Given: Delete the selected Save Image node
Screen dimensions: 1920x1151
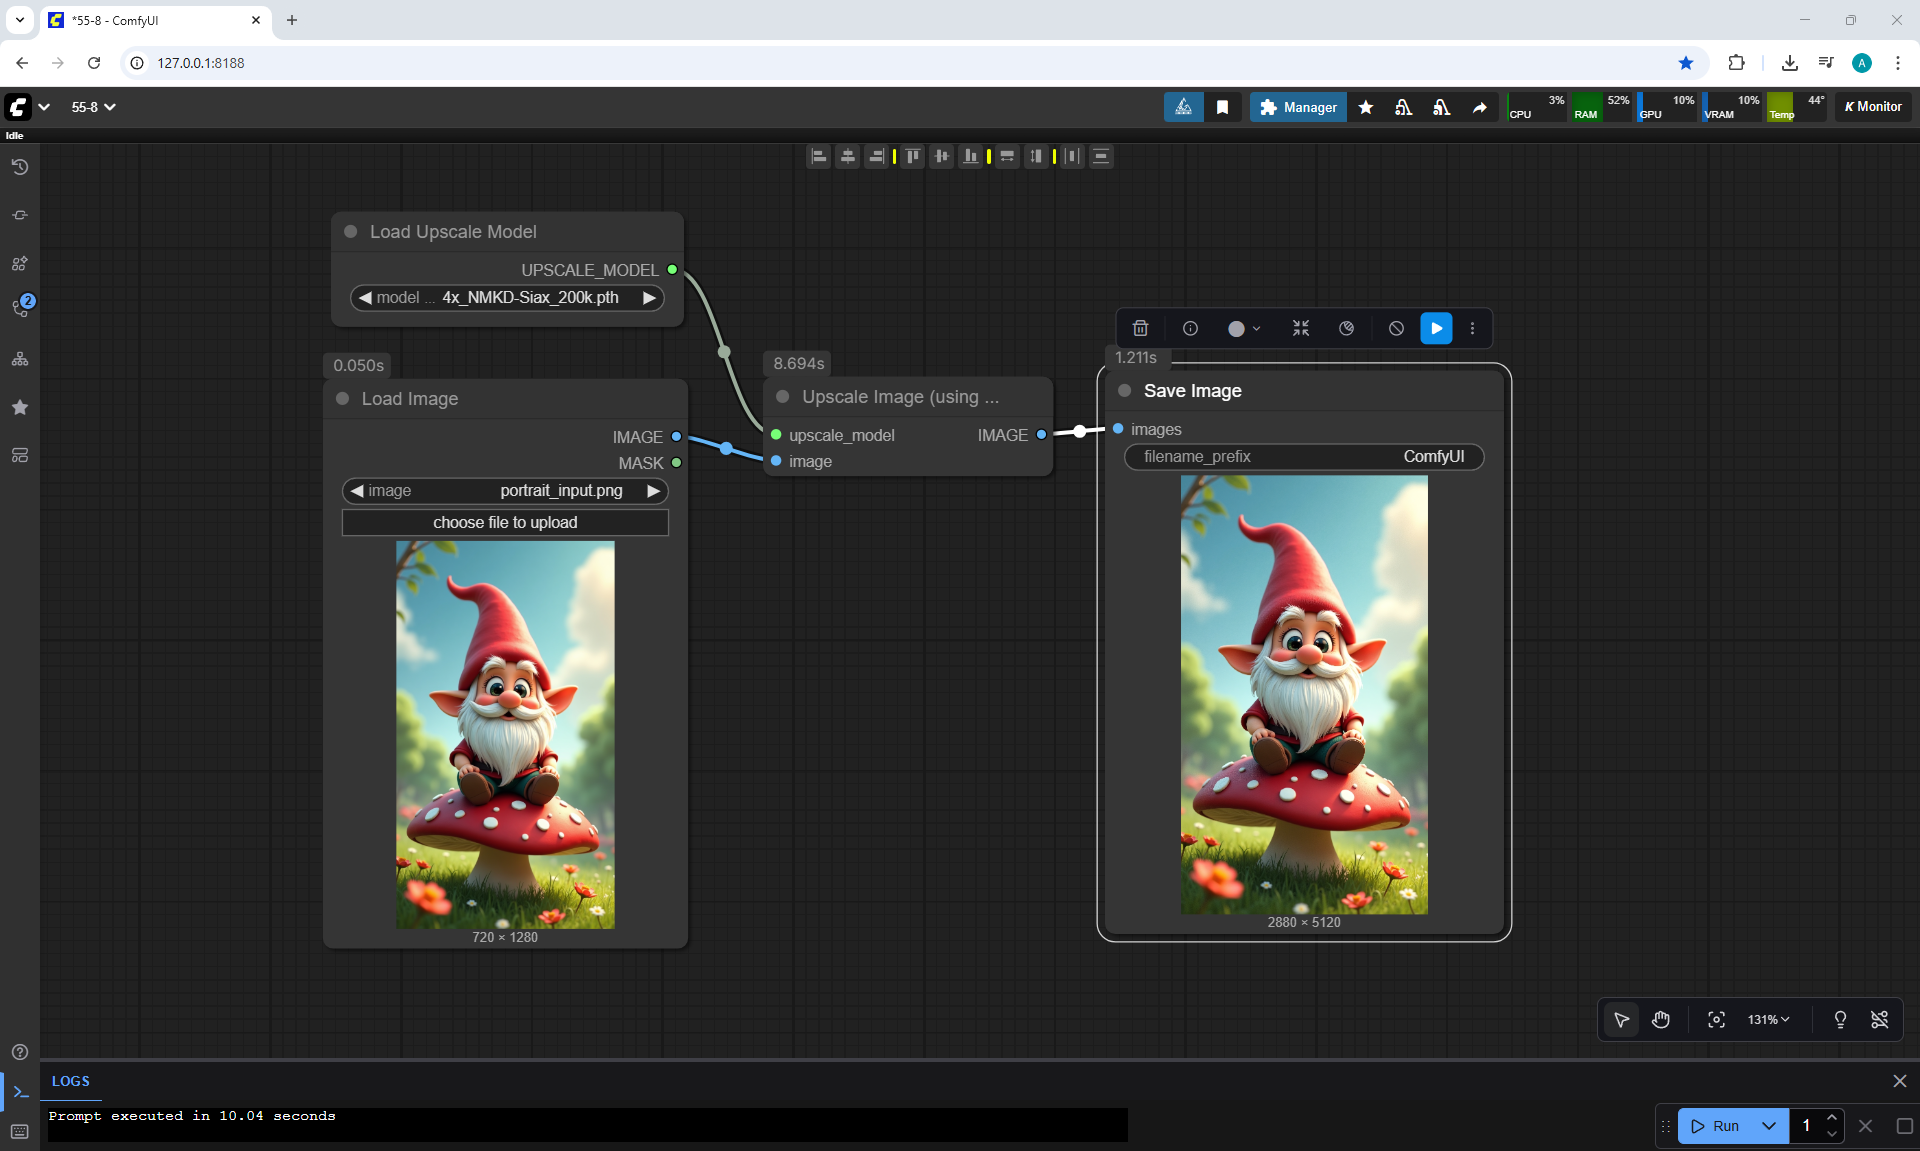Looking at the screenshot, I should [x=1140, y=328].
